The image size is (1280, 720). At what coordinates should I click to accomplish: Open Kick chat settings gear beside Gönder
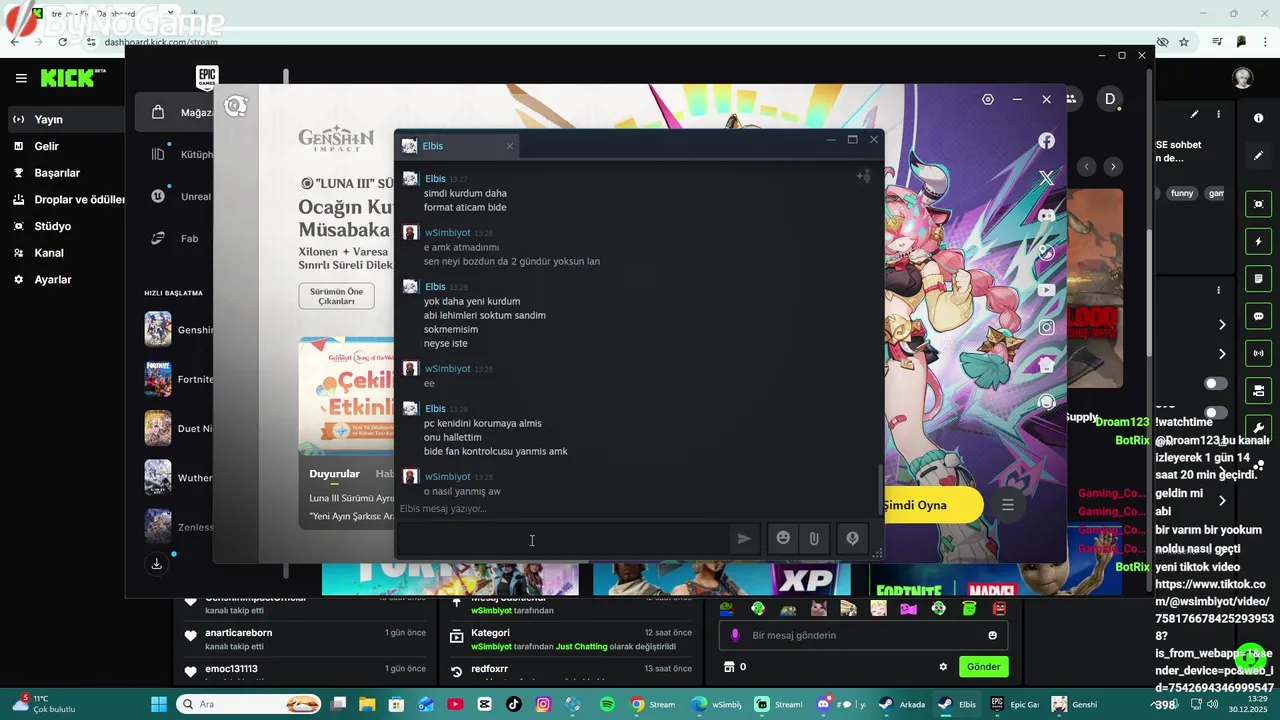point(942,667)
